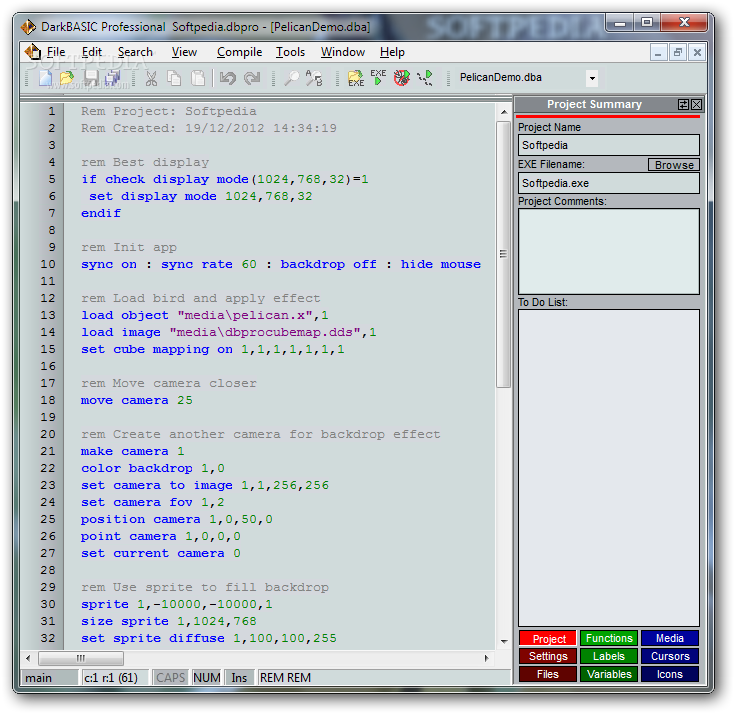Click the New file toolbar icon

45,78
